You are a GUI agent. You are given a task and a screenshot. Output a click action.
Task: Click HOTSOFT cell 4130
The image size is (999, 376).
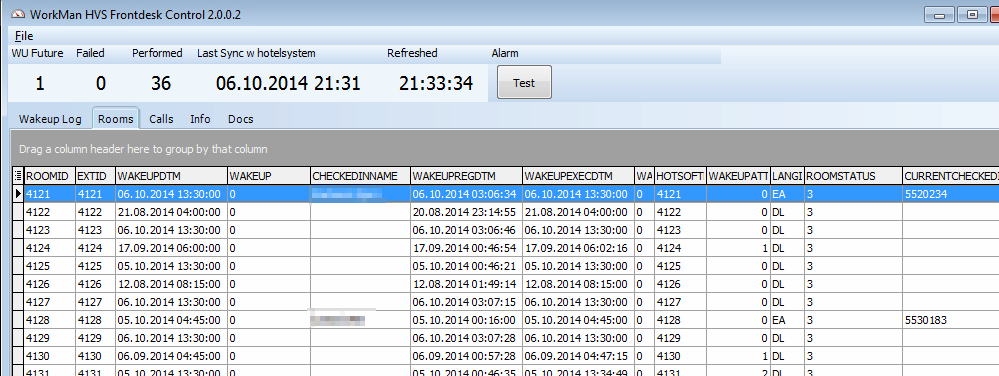click(x=680, y=356)
